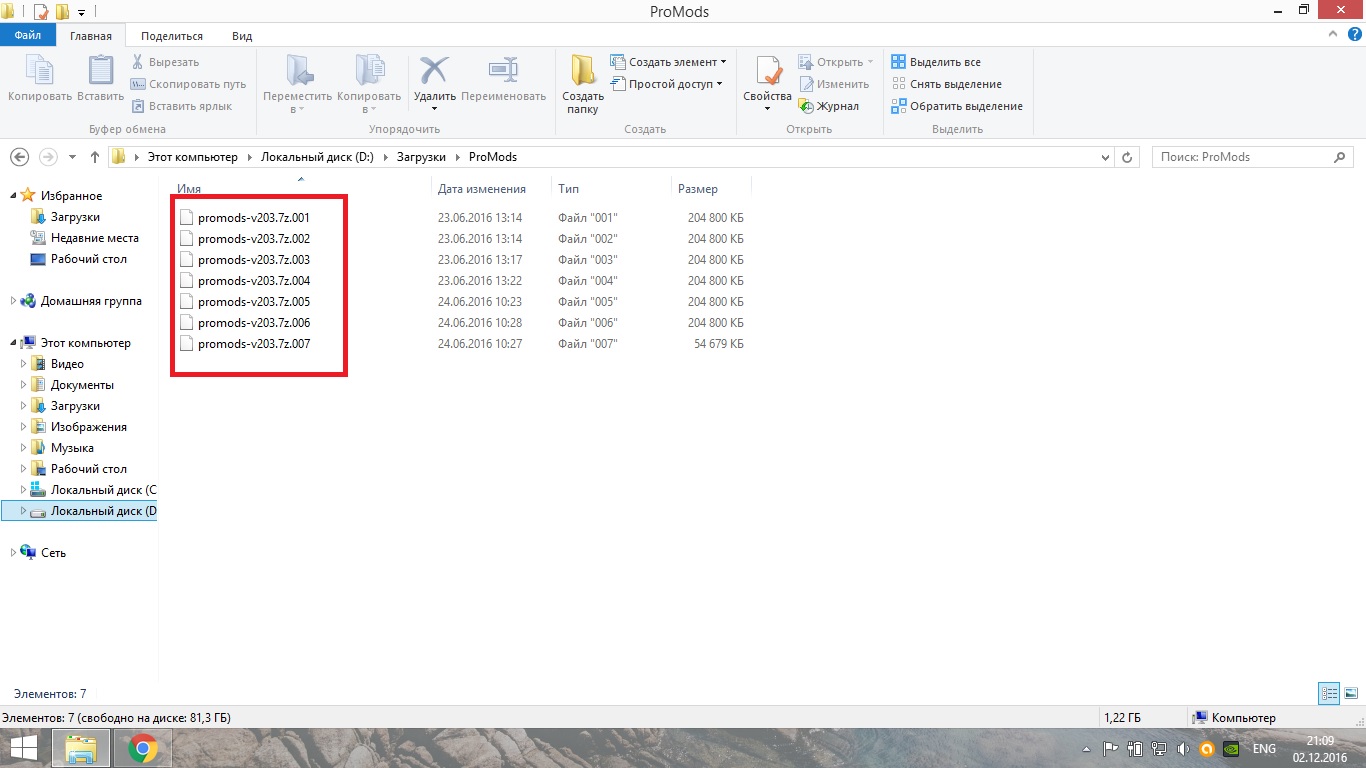Collapse the Этот компьютер tree node
The height and width of the screenshot is (768, 1366).
[13, 343]
